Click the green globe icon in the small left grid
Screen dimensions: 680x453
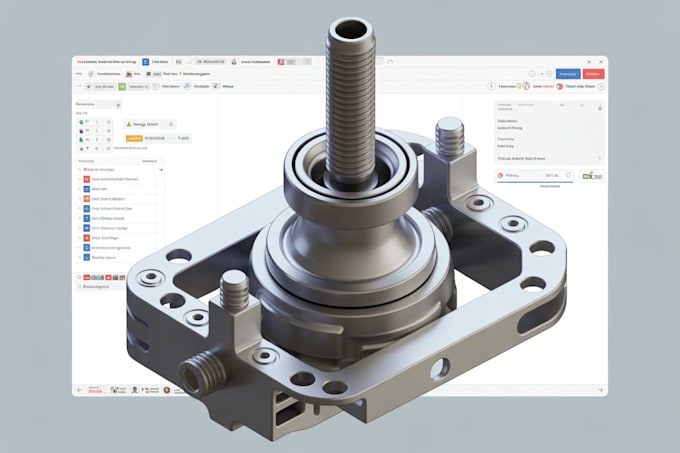[81, 122]
